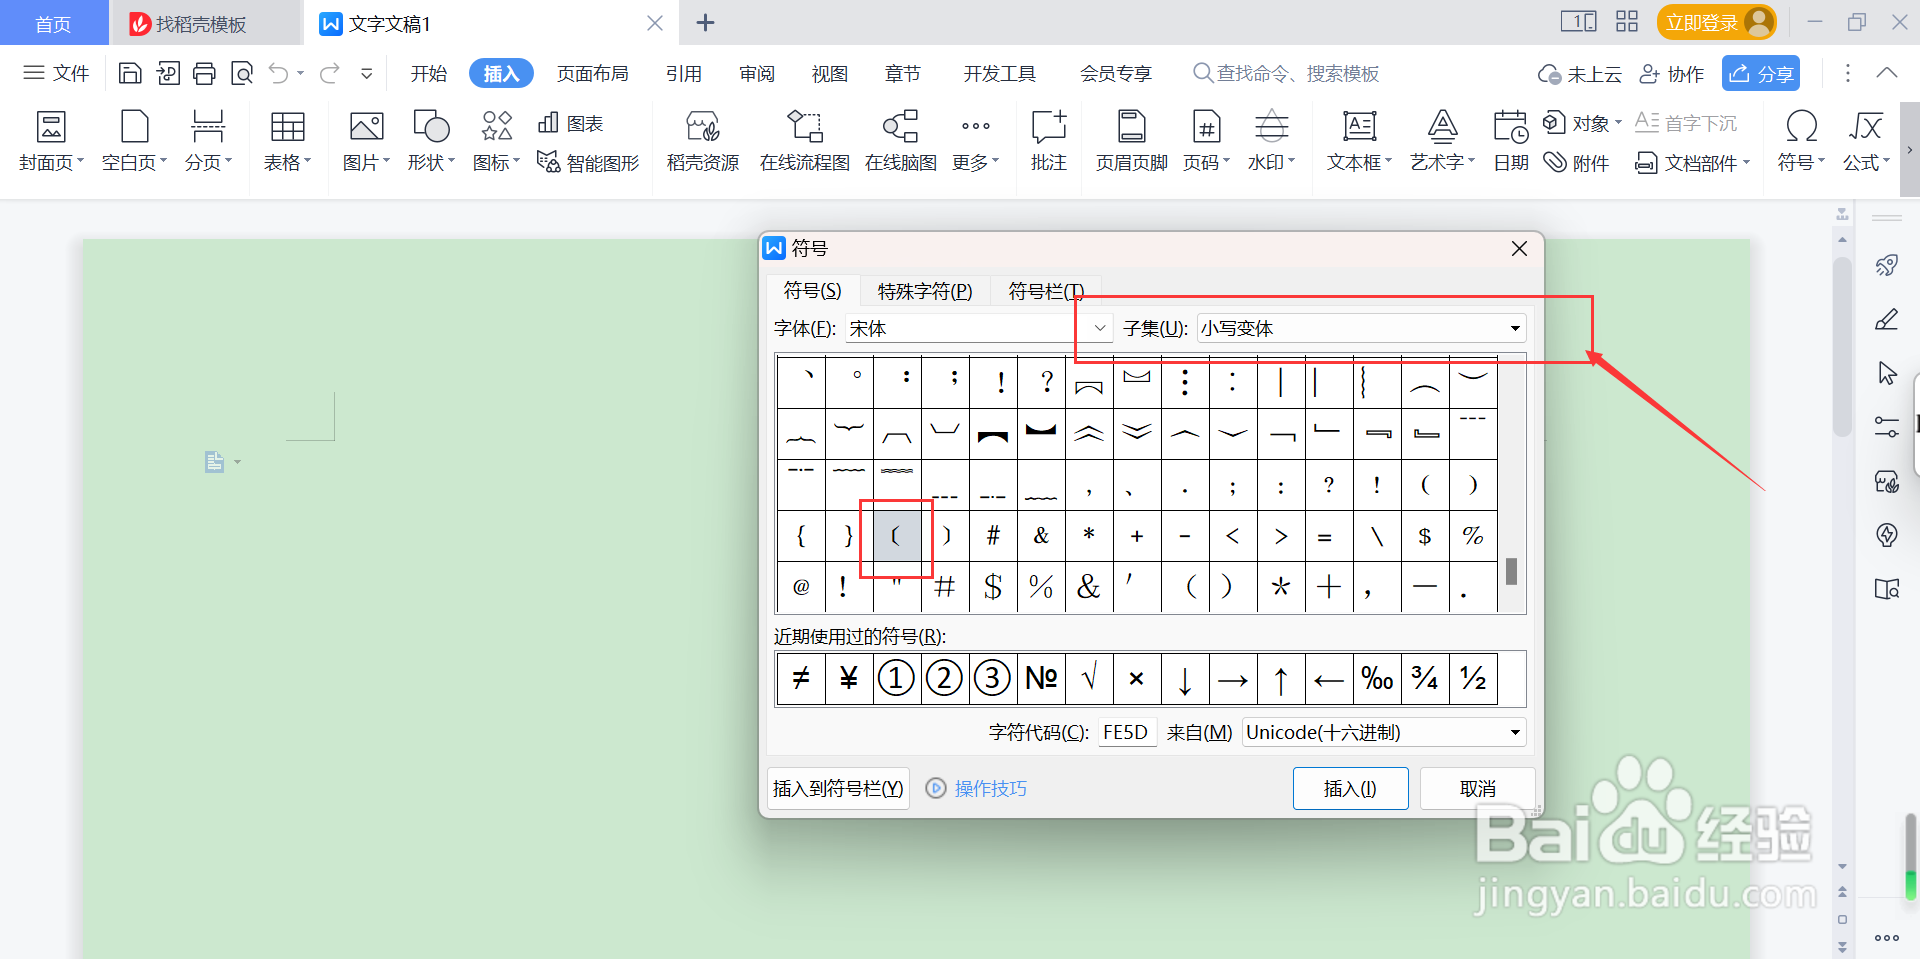This screenshot has width=1920, height=959.
Task: Switch to the 页面布局 ribbon tab
Action: tap(592, 73)
